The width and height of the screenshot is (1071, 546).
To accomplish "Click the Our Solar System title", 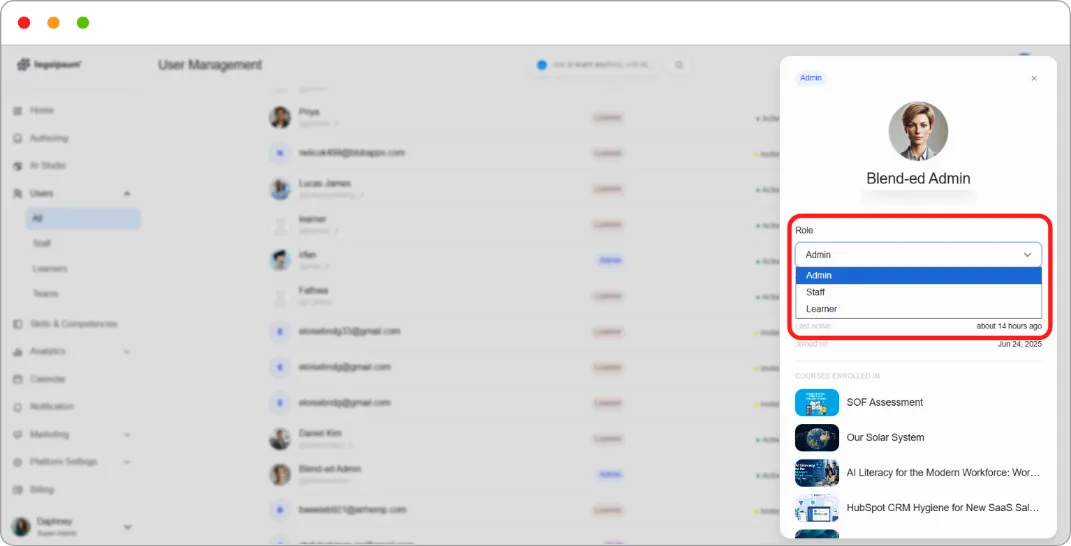I will click(x=885, y=437).
